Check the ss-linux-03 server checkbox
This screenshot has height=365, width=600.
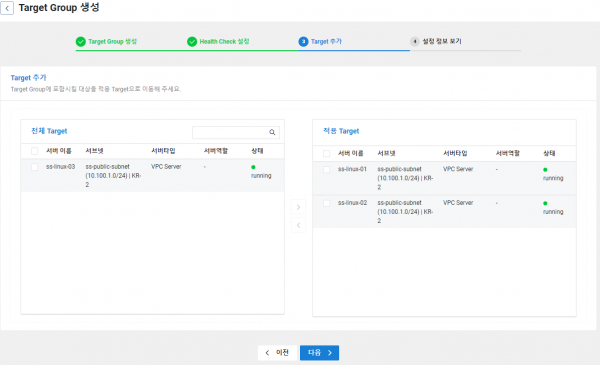click(x=34, y=167)
